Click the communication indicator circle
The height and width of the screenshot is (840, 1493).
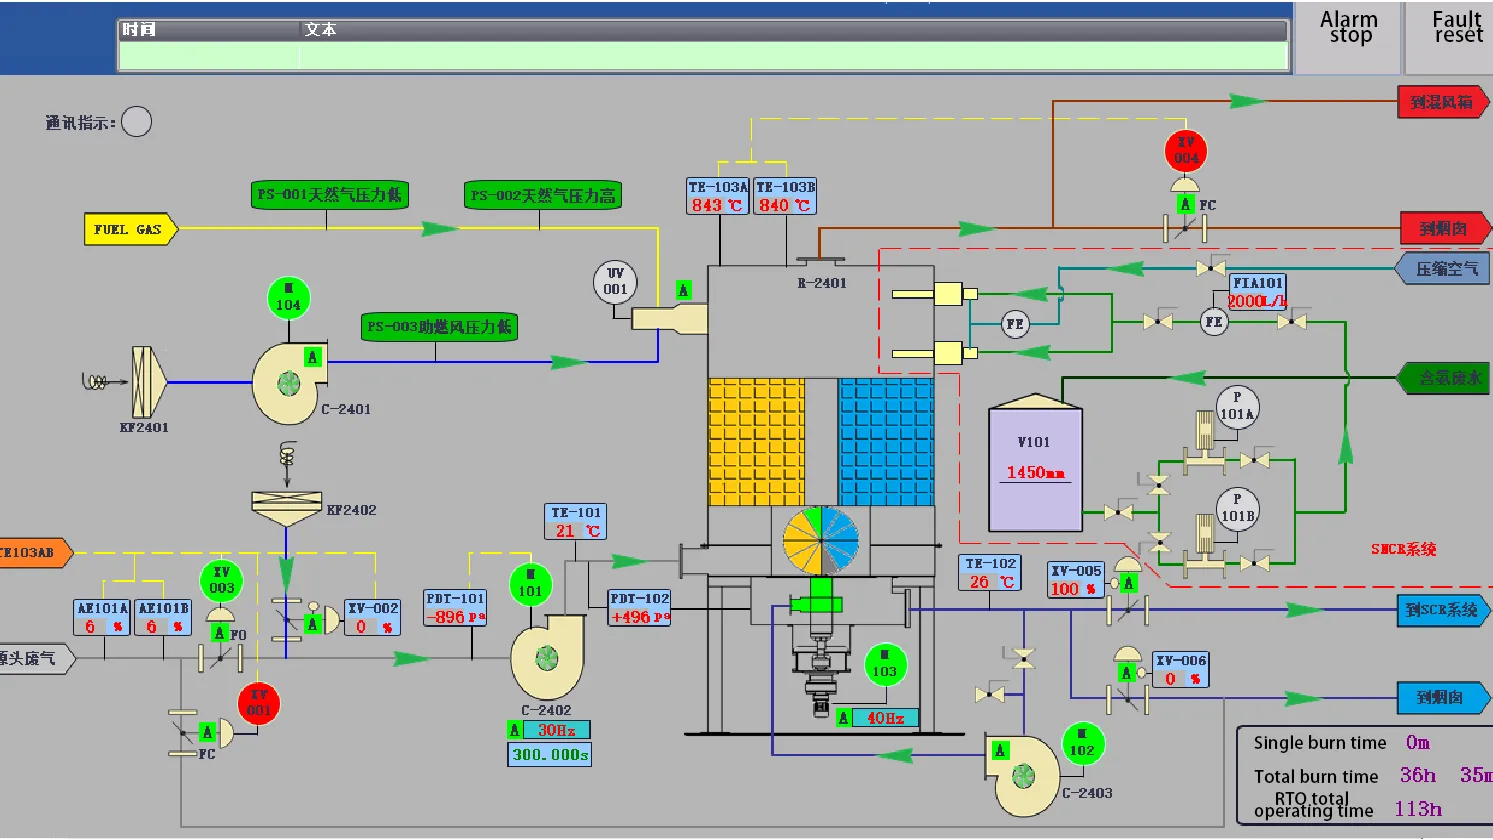136,122
